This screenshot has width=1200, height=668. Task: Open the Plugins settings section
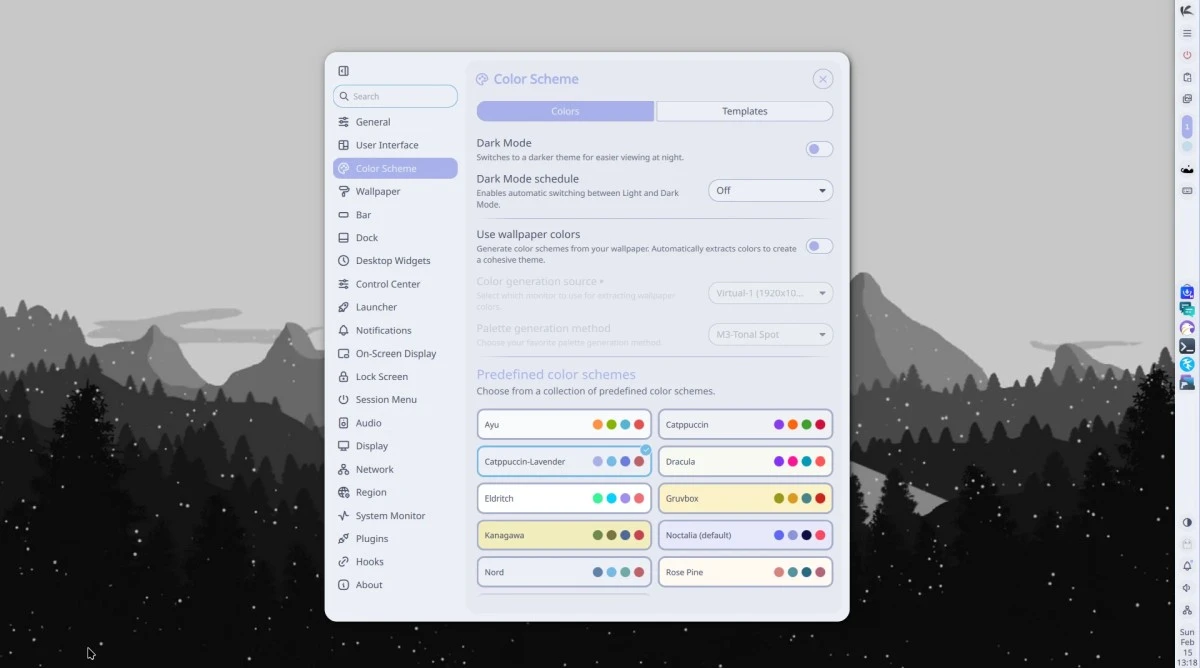coord(371,539)
